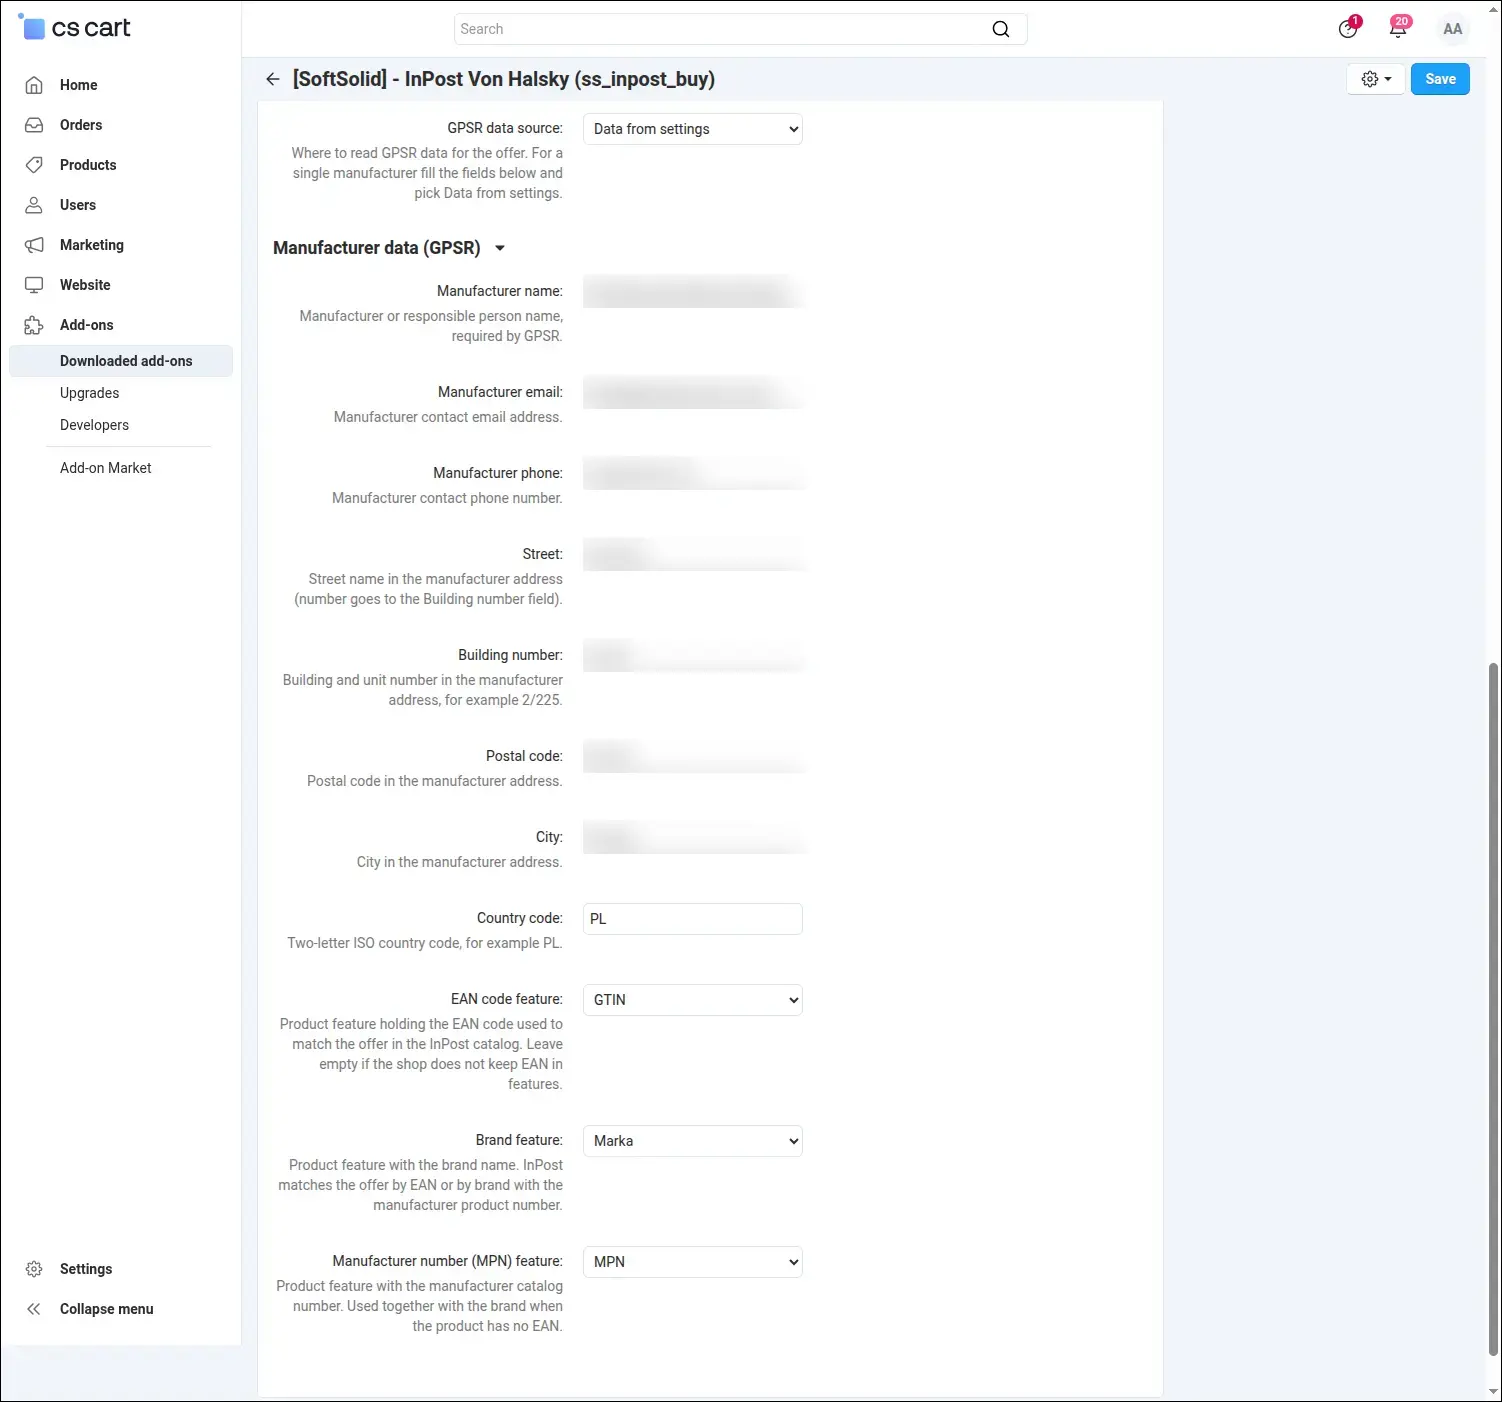
Task: Open the Marketing menu item
Action: point(92,245)
